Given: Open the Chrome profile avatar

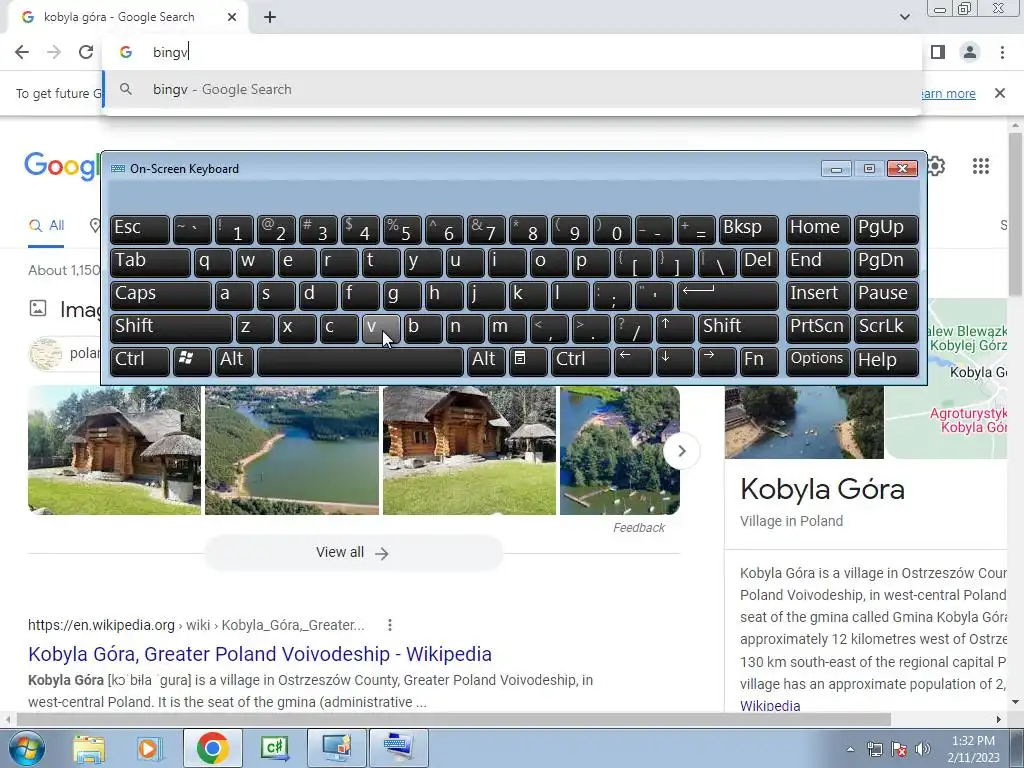Looking at the screenshot, I should pos(970,52).
